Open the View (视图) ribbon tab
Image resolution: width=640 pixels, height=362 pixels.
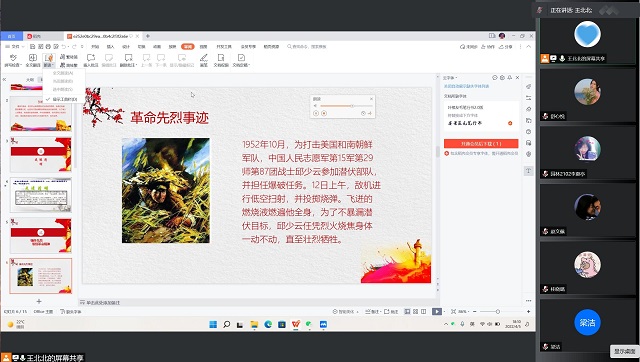coord(203,47)
